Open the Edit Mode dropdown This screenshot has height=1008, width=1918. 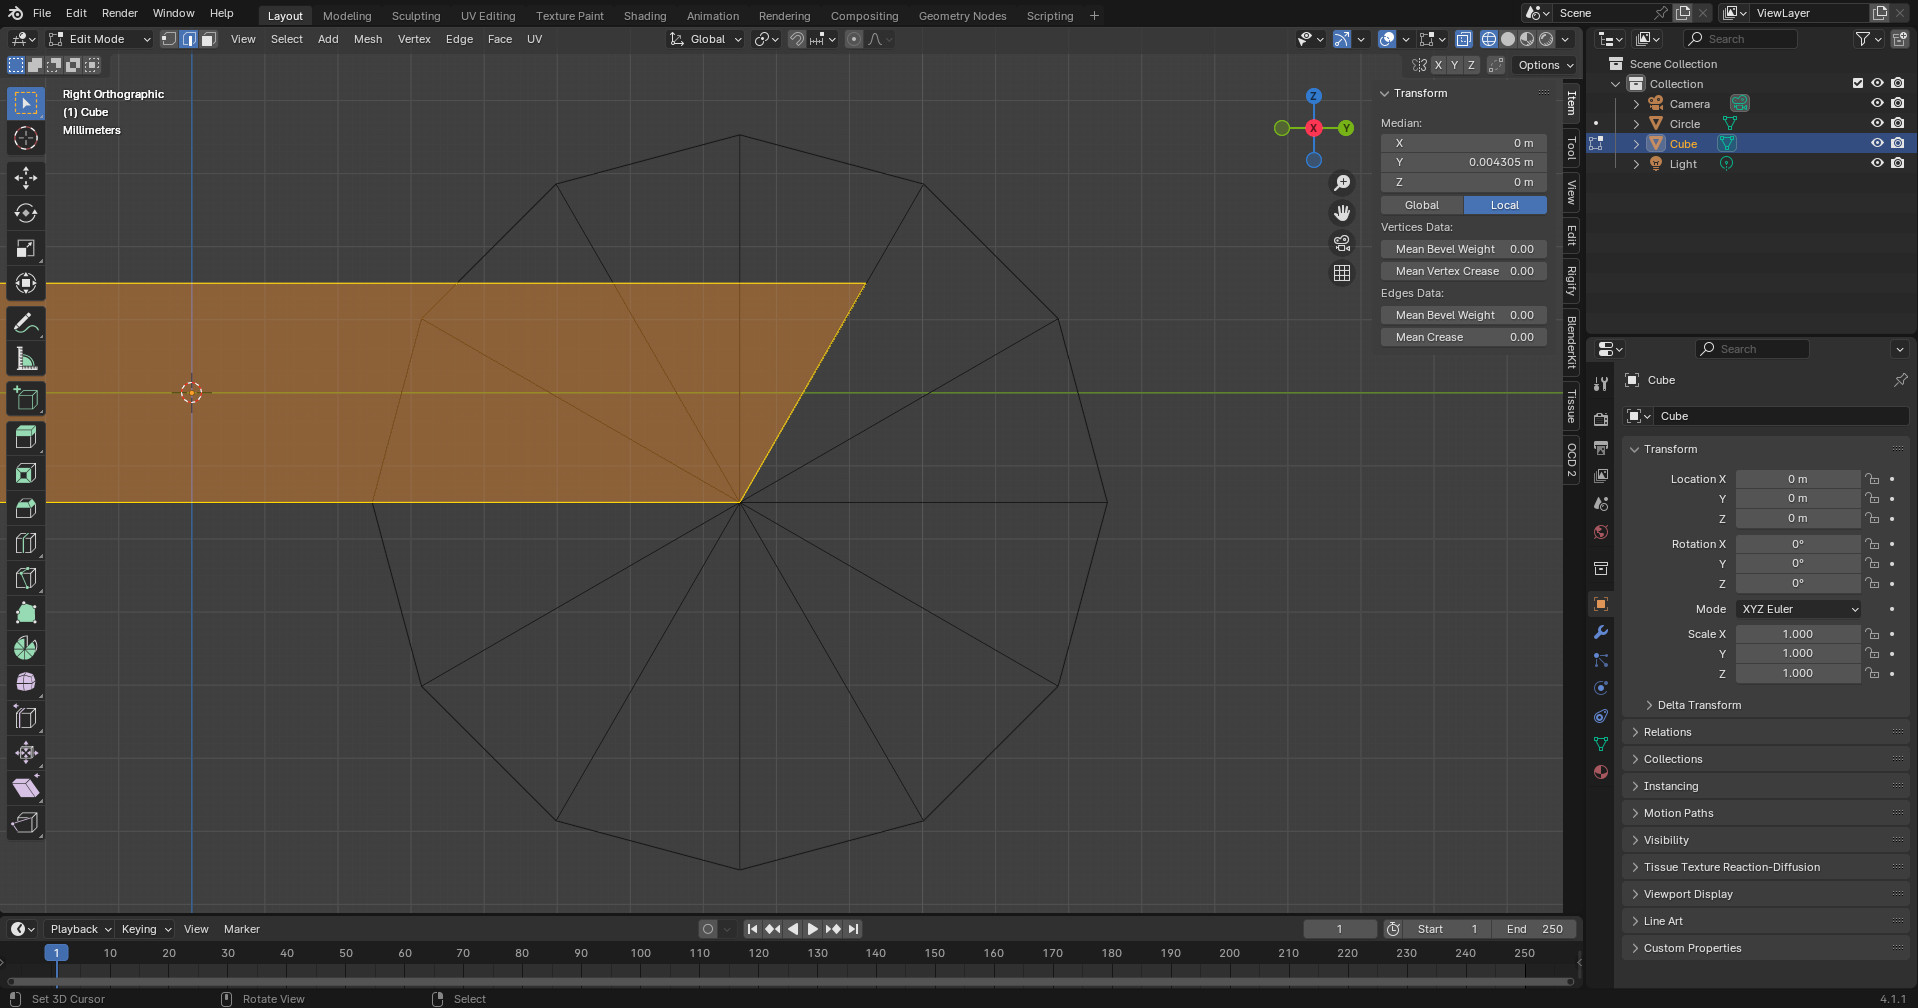pyautogui.click(x=99, y=39)
